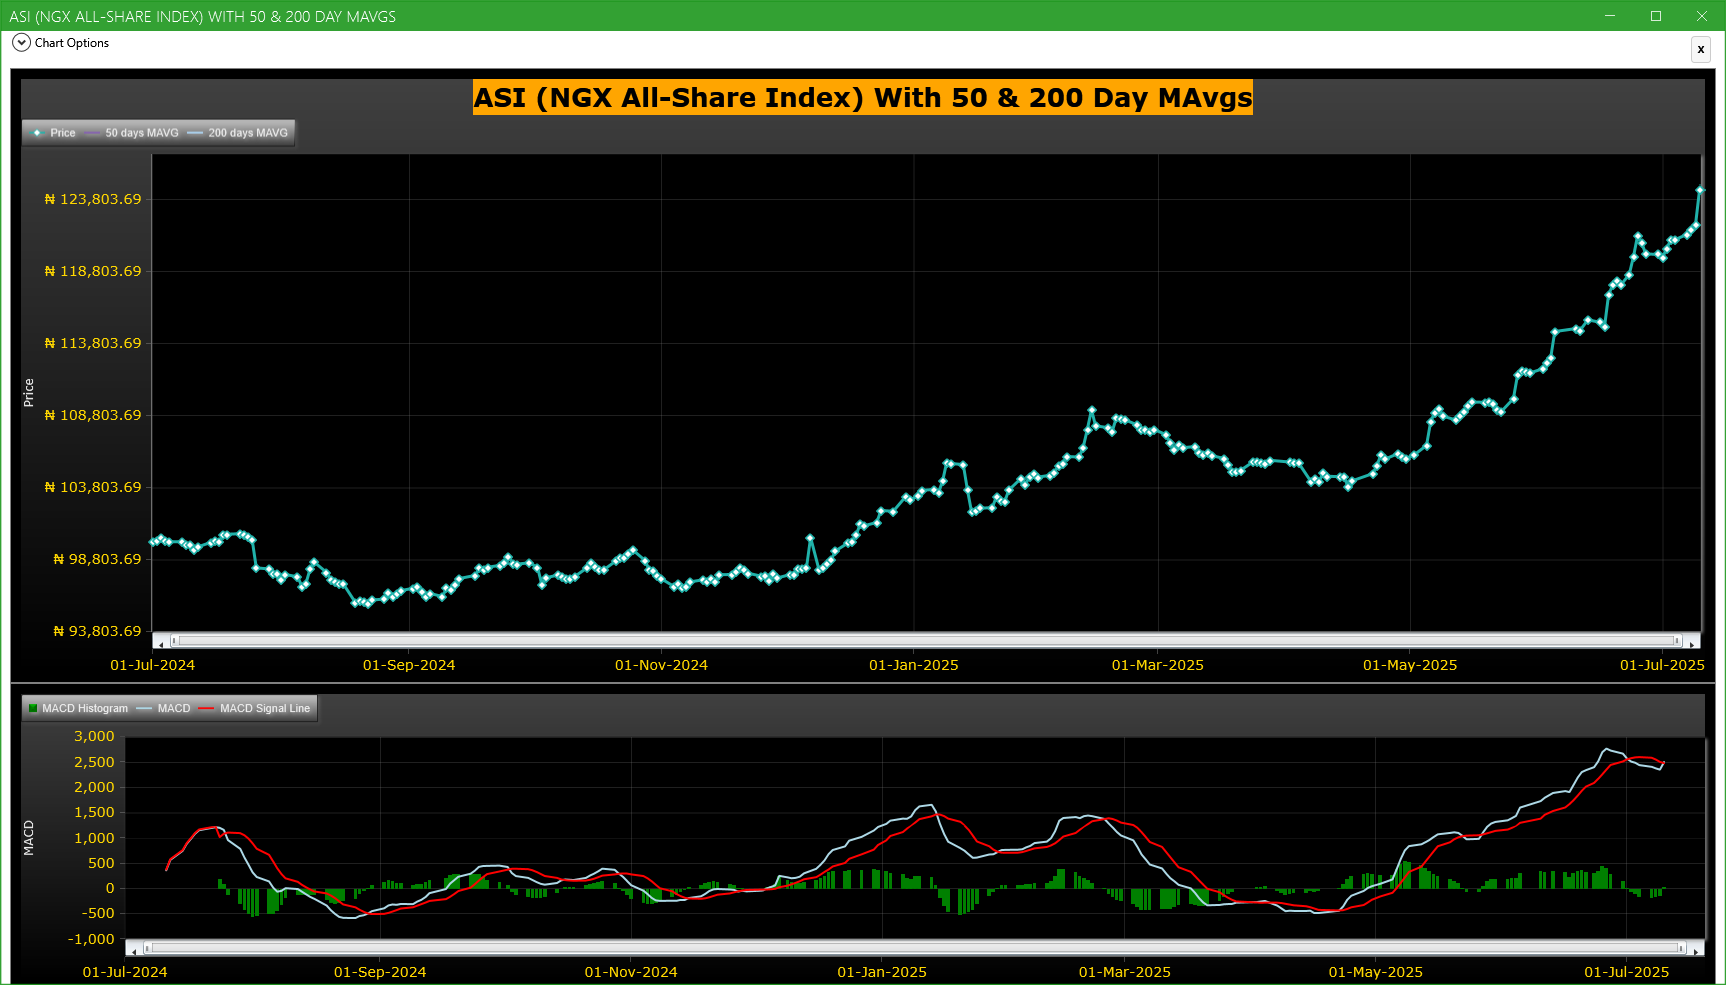The width and height of the screenshot is (1726, 985).
Task: Click the MACD vertical axis title
Action: coord(29,838)
